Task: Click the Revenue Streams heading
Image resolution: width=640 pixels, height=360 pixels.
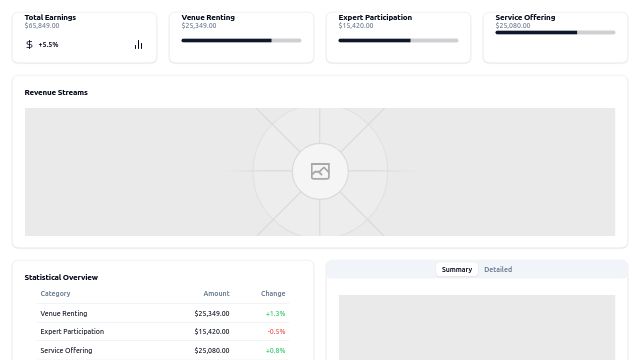Action: point(56,92)
